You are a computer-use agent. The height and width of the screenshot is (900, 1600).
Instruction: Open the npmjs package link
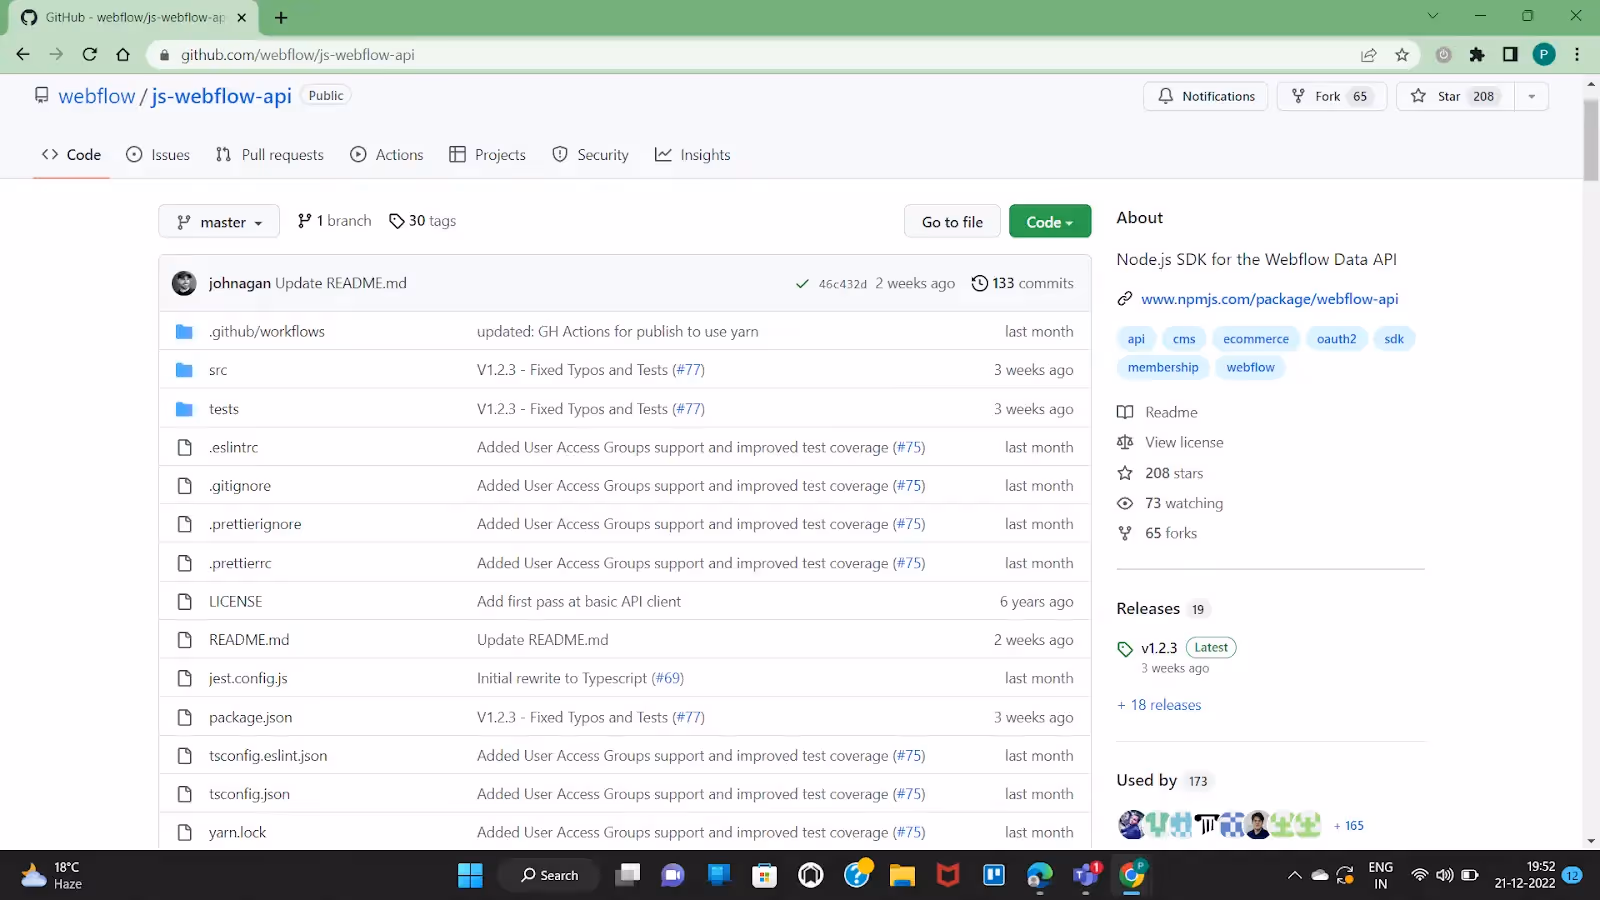(1270, 299)
